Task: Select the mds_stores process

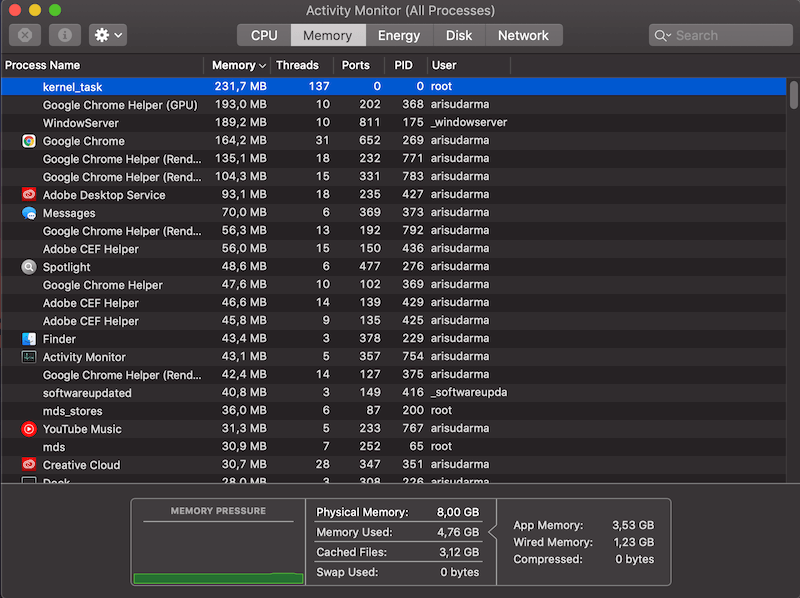Action: [x=394, y=410]
